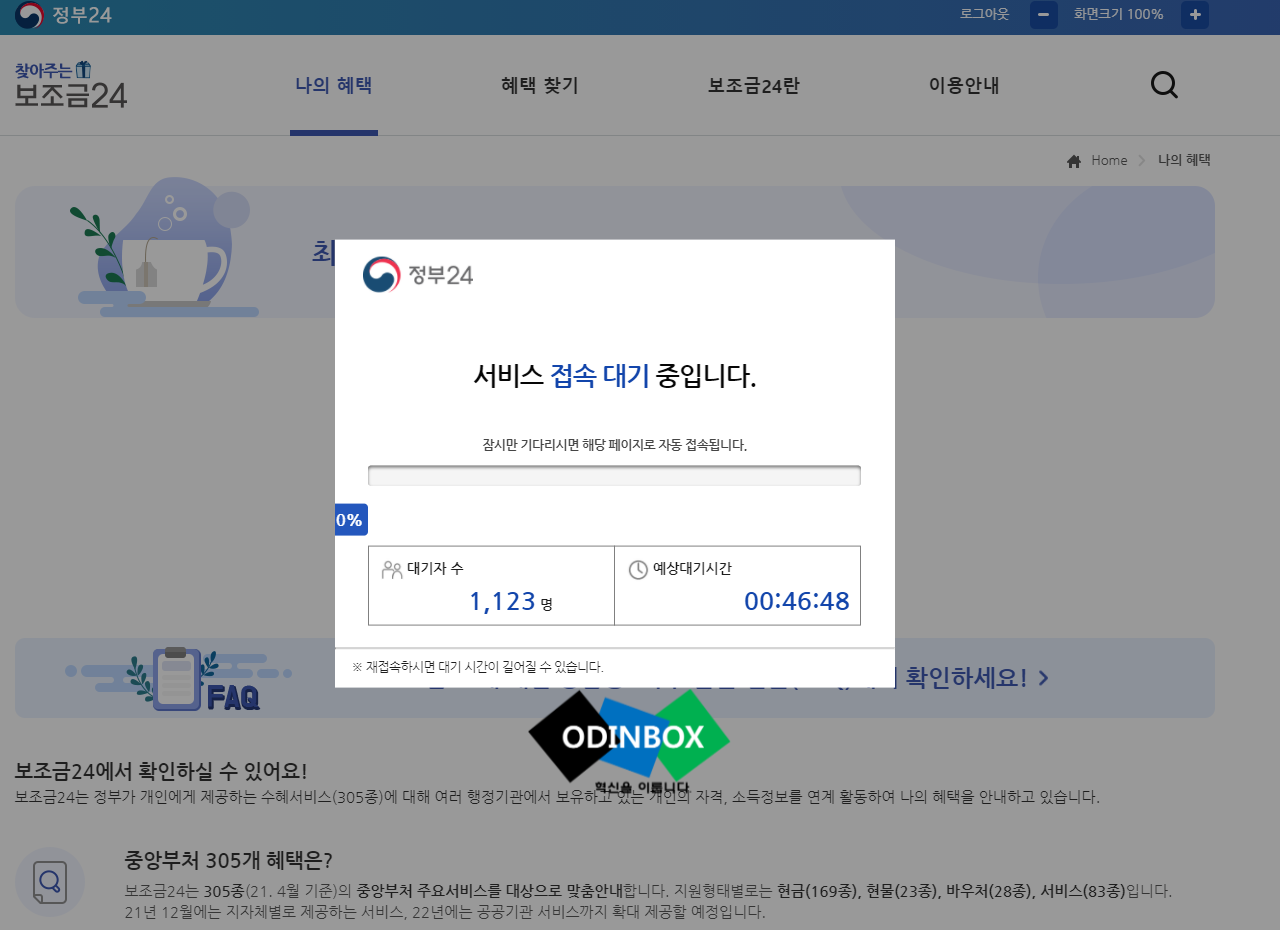
Task: Click the waiting people icon
Action: tap(392, 570)
